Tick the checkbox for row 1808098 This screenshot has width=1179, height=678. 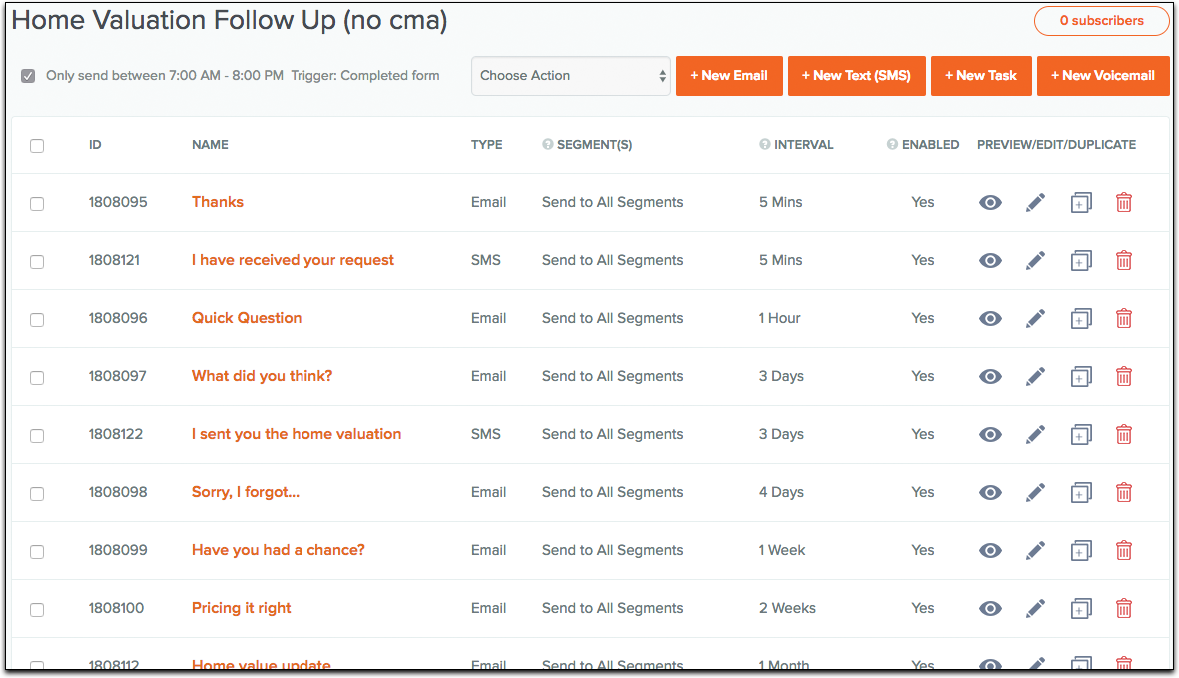pos(37,494)
